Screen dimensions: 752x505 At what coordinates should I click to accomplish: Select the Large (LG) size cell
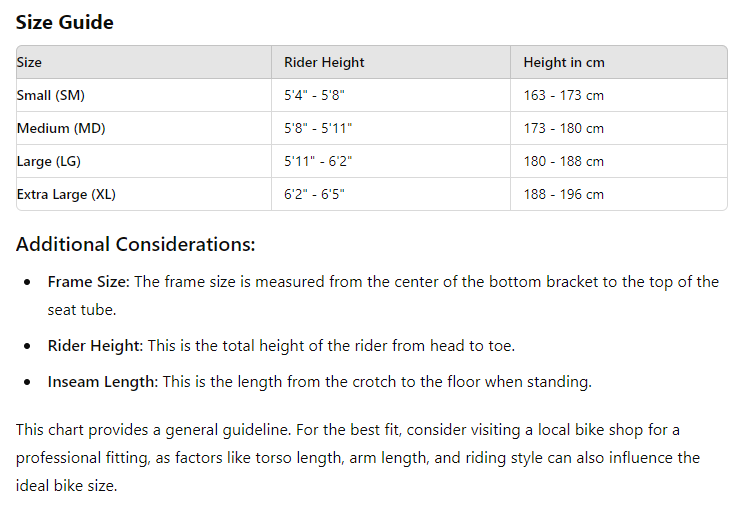[49, 161]
